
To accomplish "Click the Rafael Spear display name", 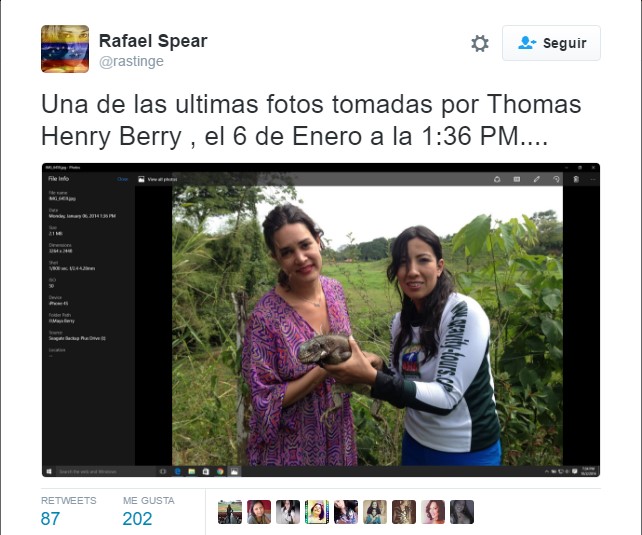I will [153, 41].
